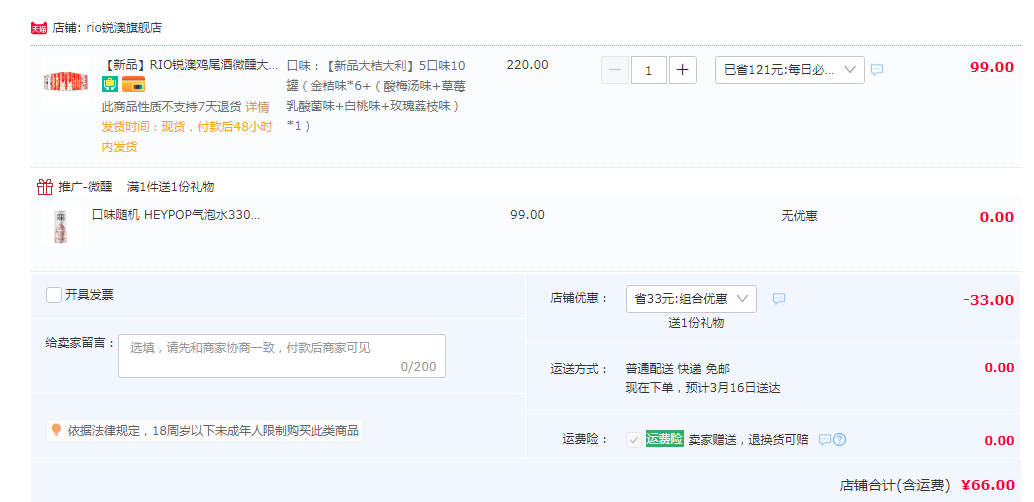Click the chat bubble icon beside item discount

[876, 69]
